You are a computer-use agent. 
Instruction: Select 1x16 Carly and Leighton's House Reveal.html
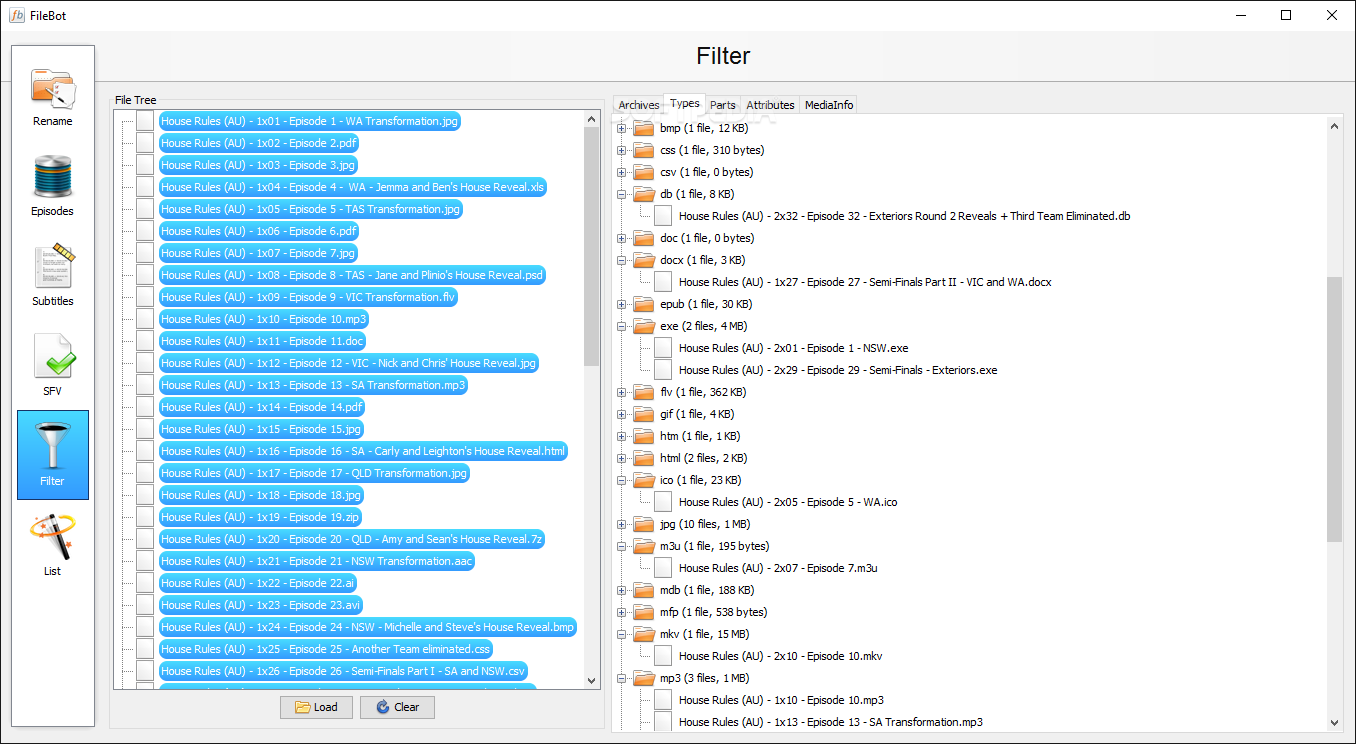364,451
